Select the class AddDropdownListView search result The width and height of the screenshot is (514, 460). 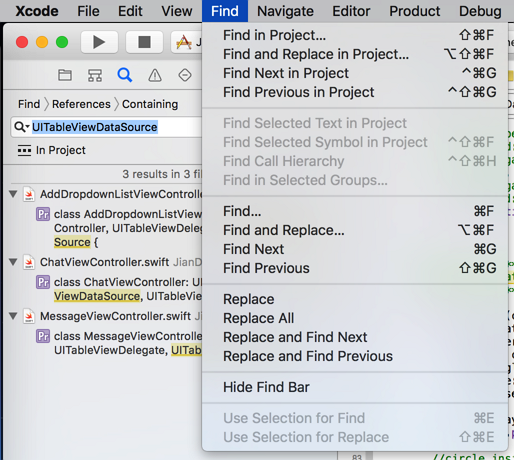pyautogui.click(x=128, y=228)
